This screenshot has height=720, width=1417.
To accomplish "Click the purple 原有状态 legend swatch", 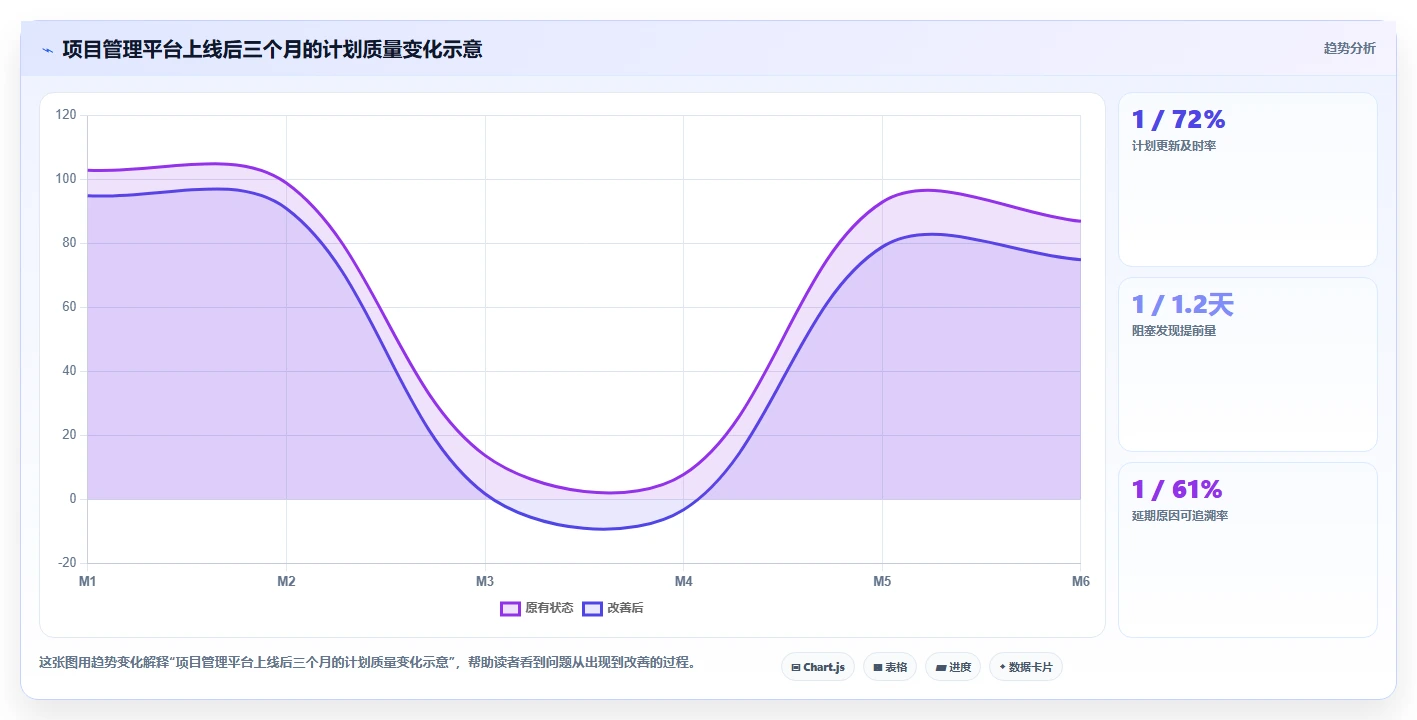I will click(x=510, y=608).
